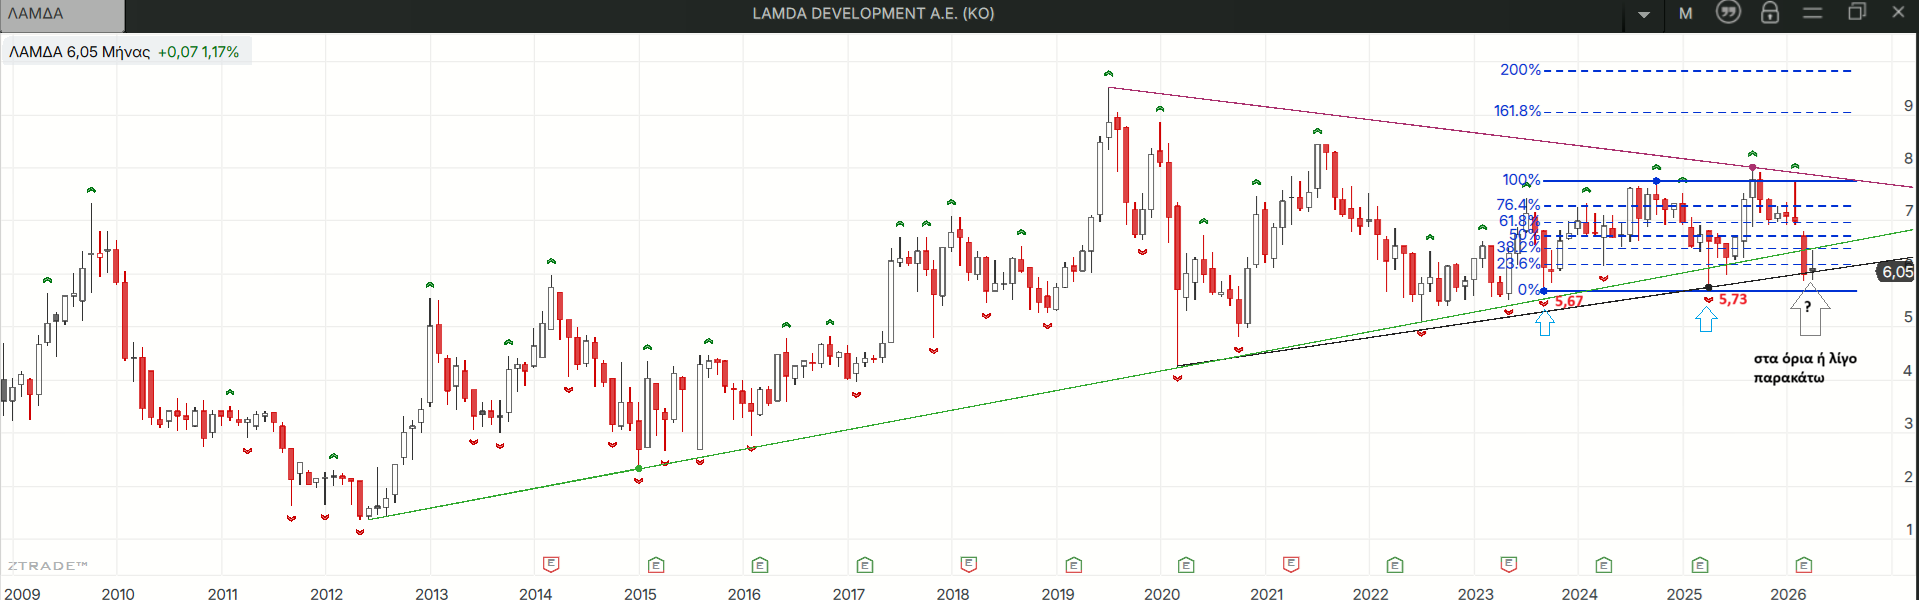1919x600 pixels.
Task: Select the ΛΑΜΔΑ symbol tab
Action: [62, 14]
